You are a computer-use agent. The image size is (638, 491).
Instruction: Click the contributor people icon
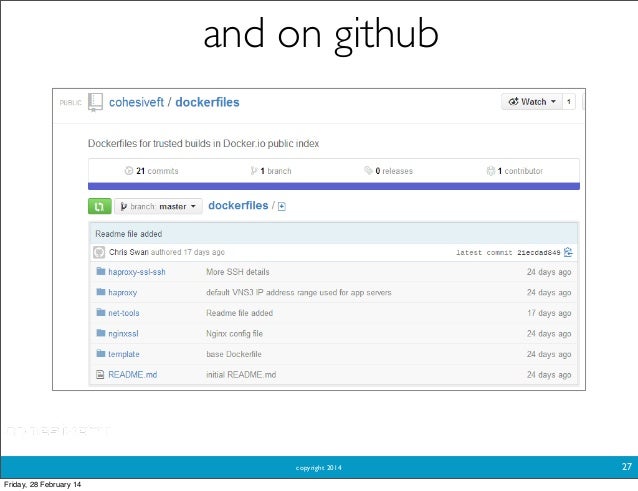[x=491, y=171]
